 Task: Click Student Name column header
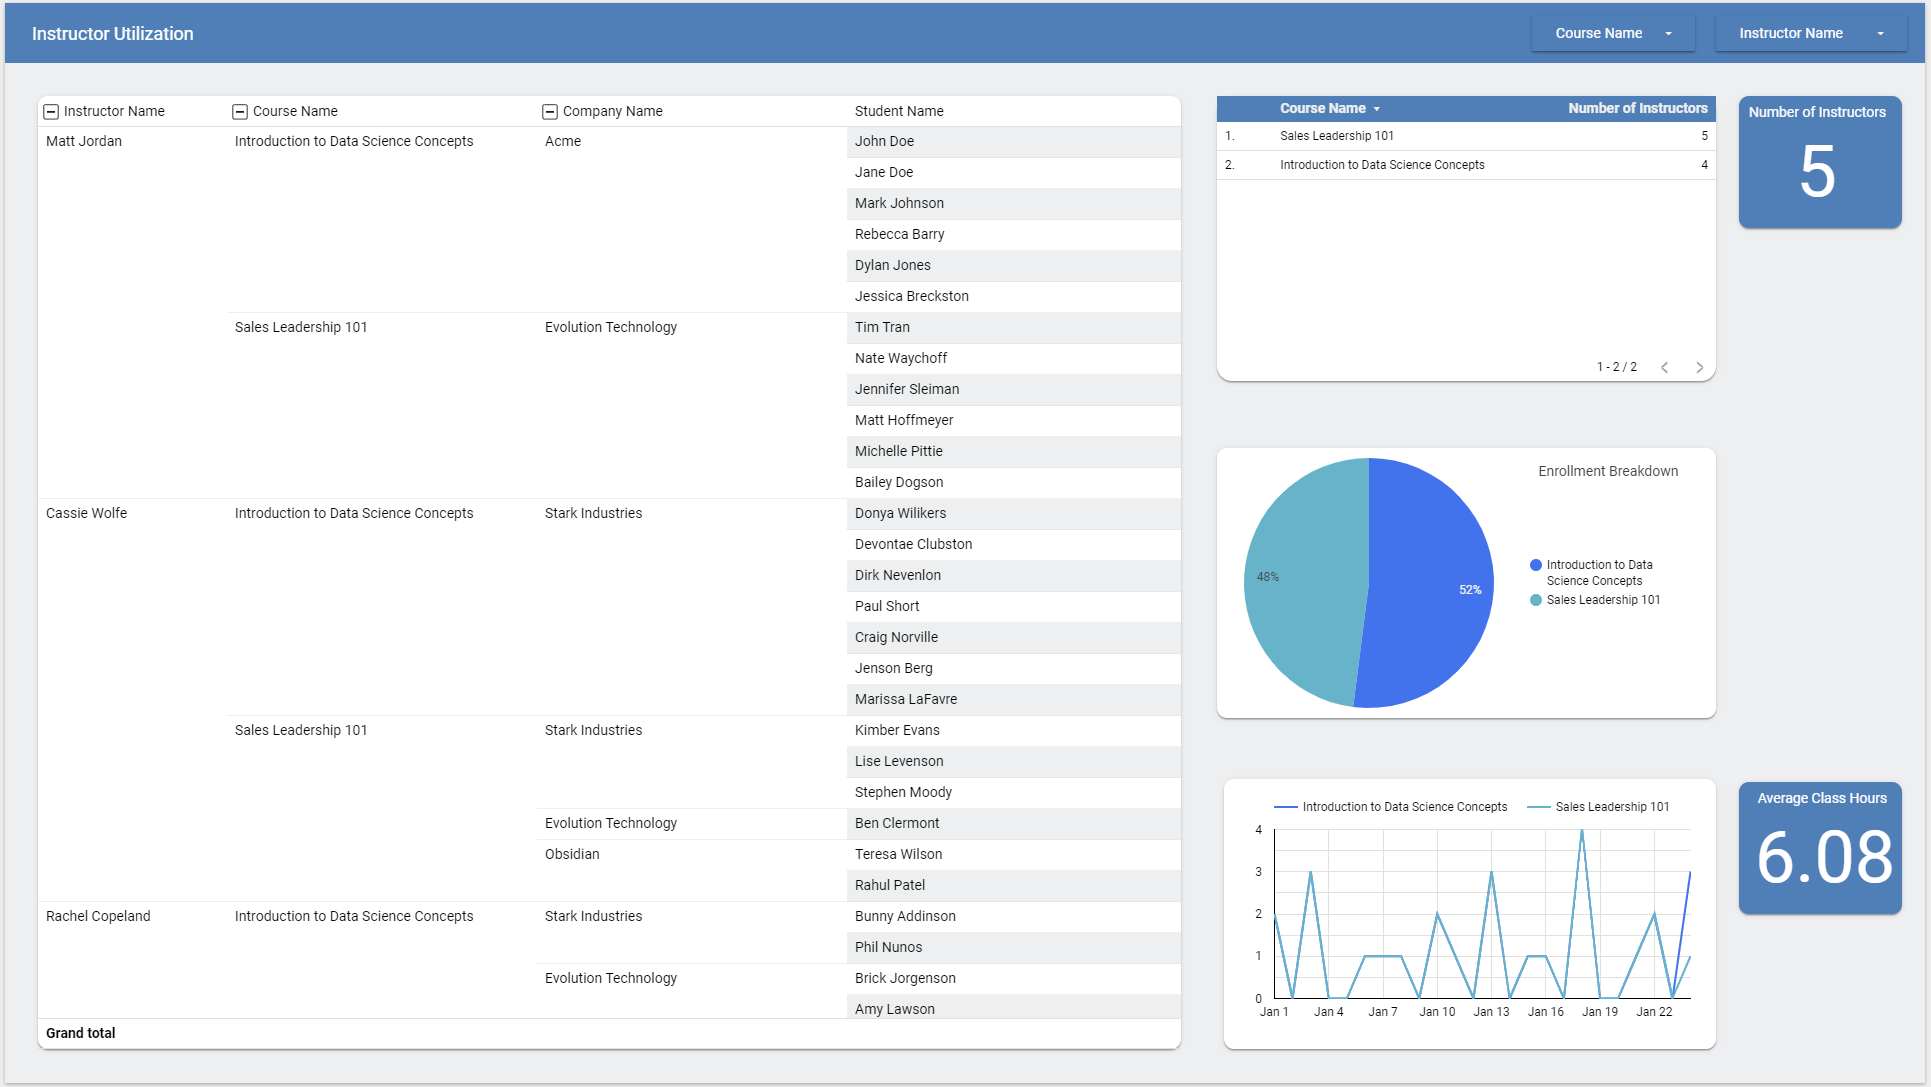[x=898, y=111]
